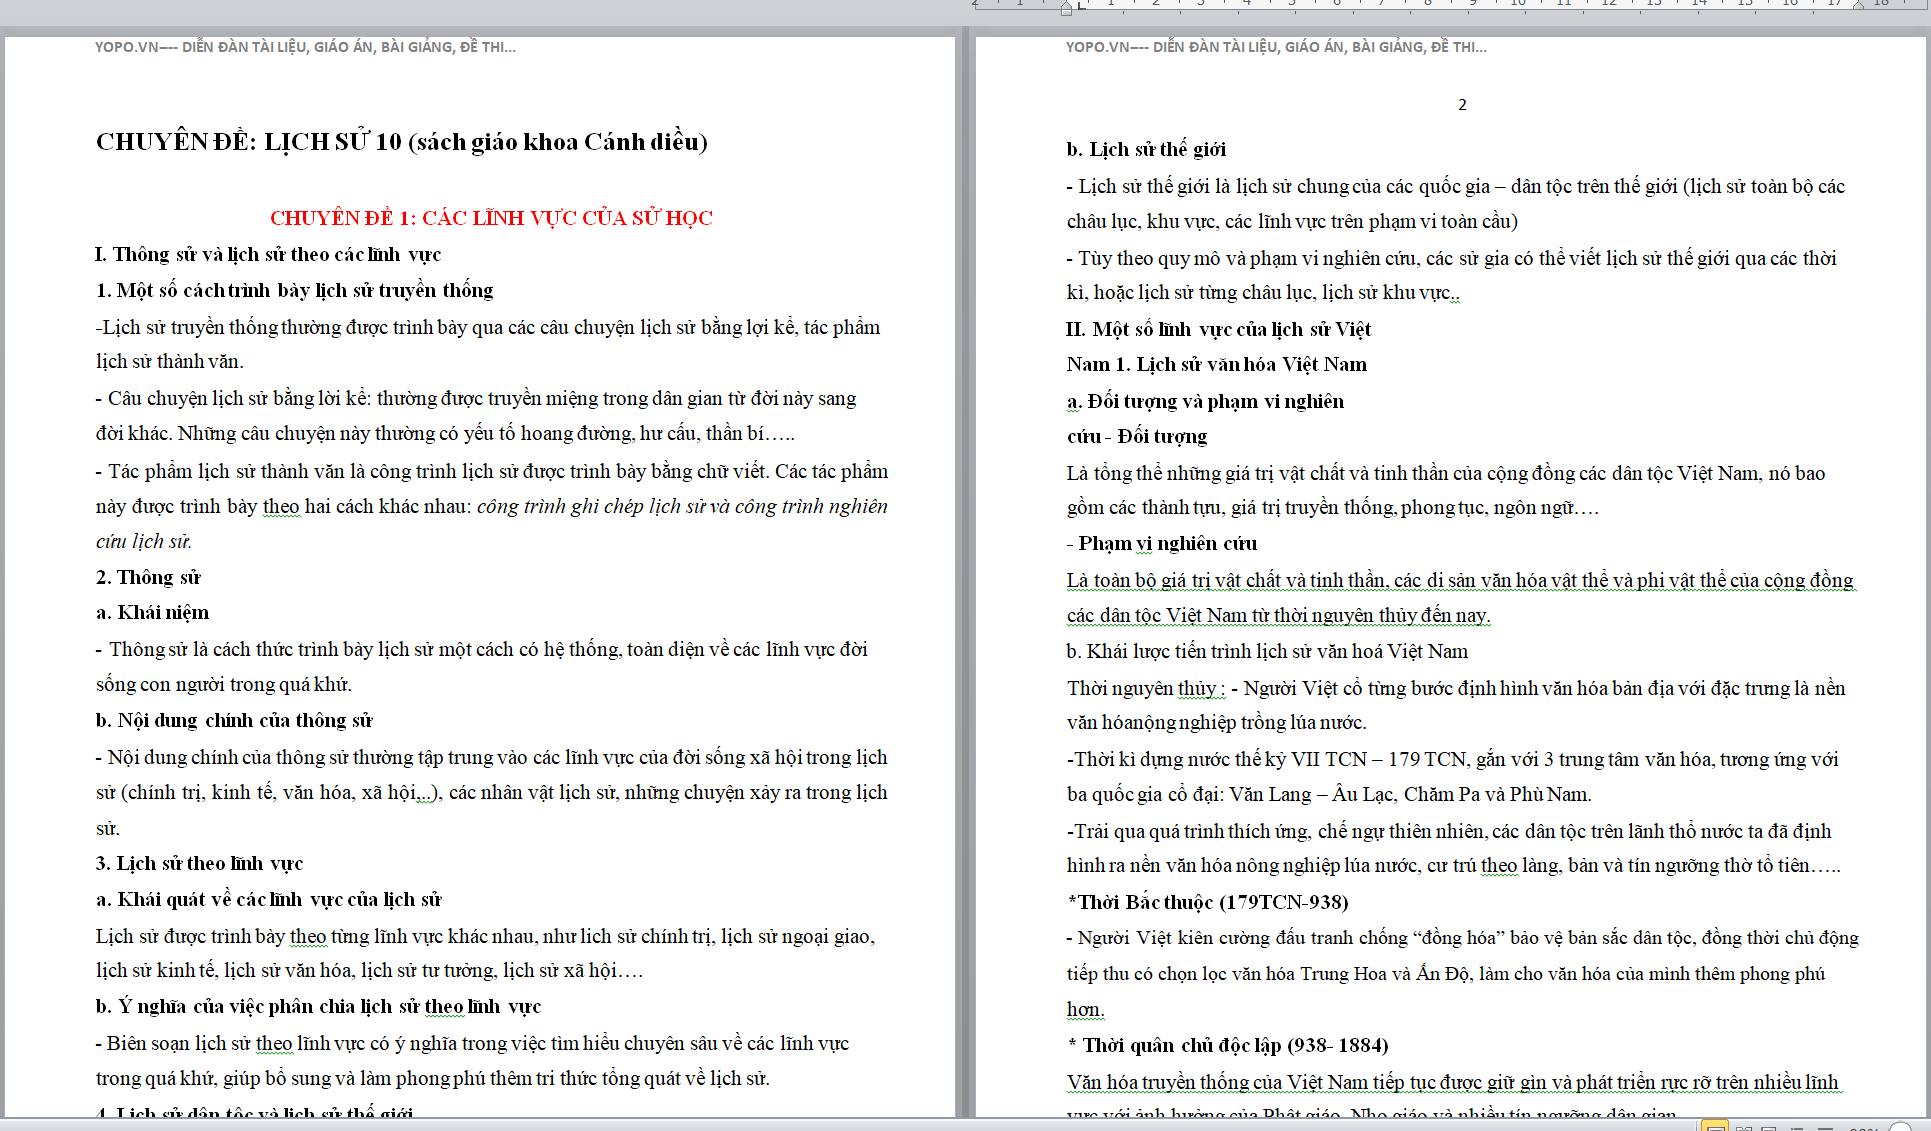Click the line starting '- Lịch sử thế giới là lịch sử chung'
Viewport: 1931px width, 1131px height.
click(x=1455, y=187)
